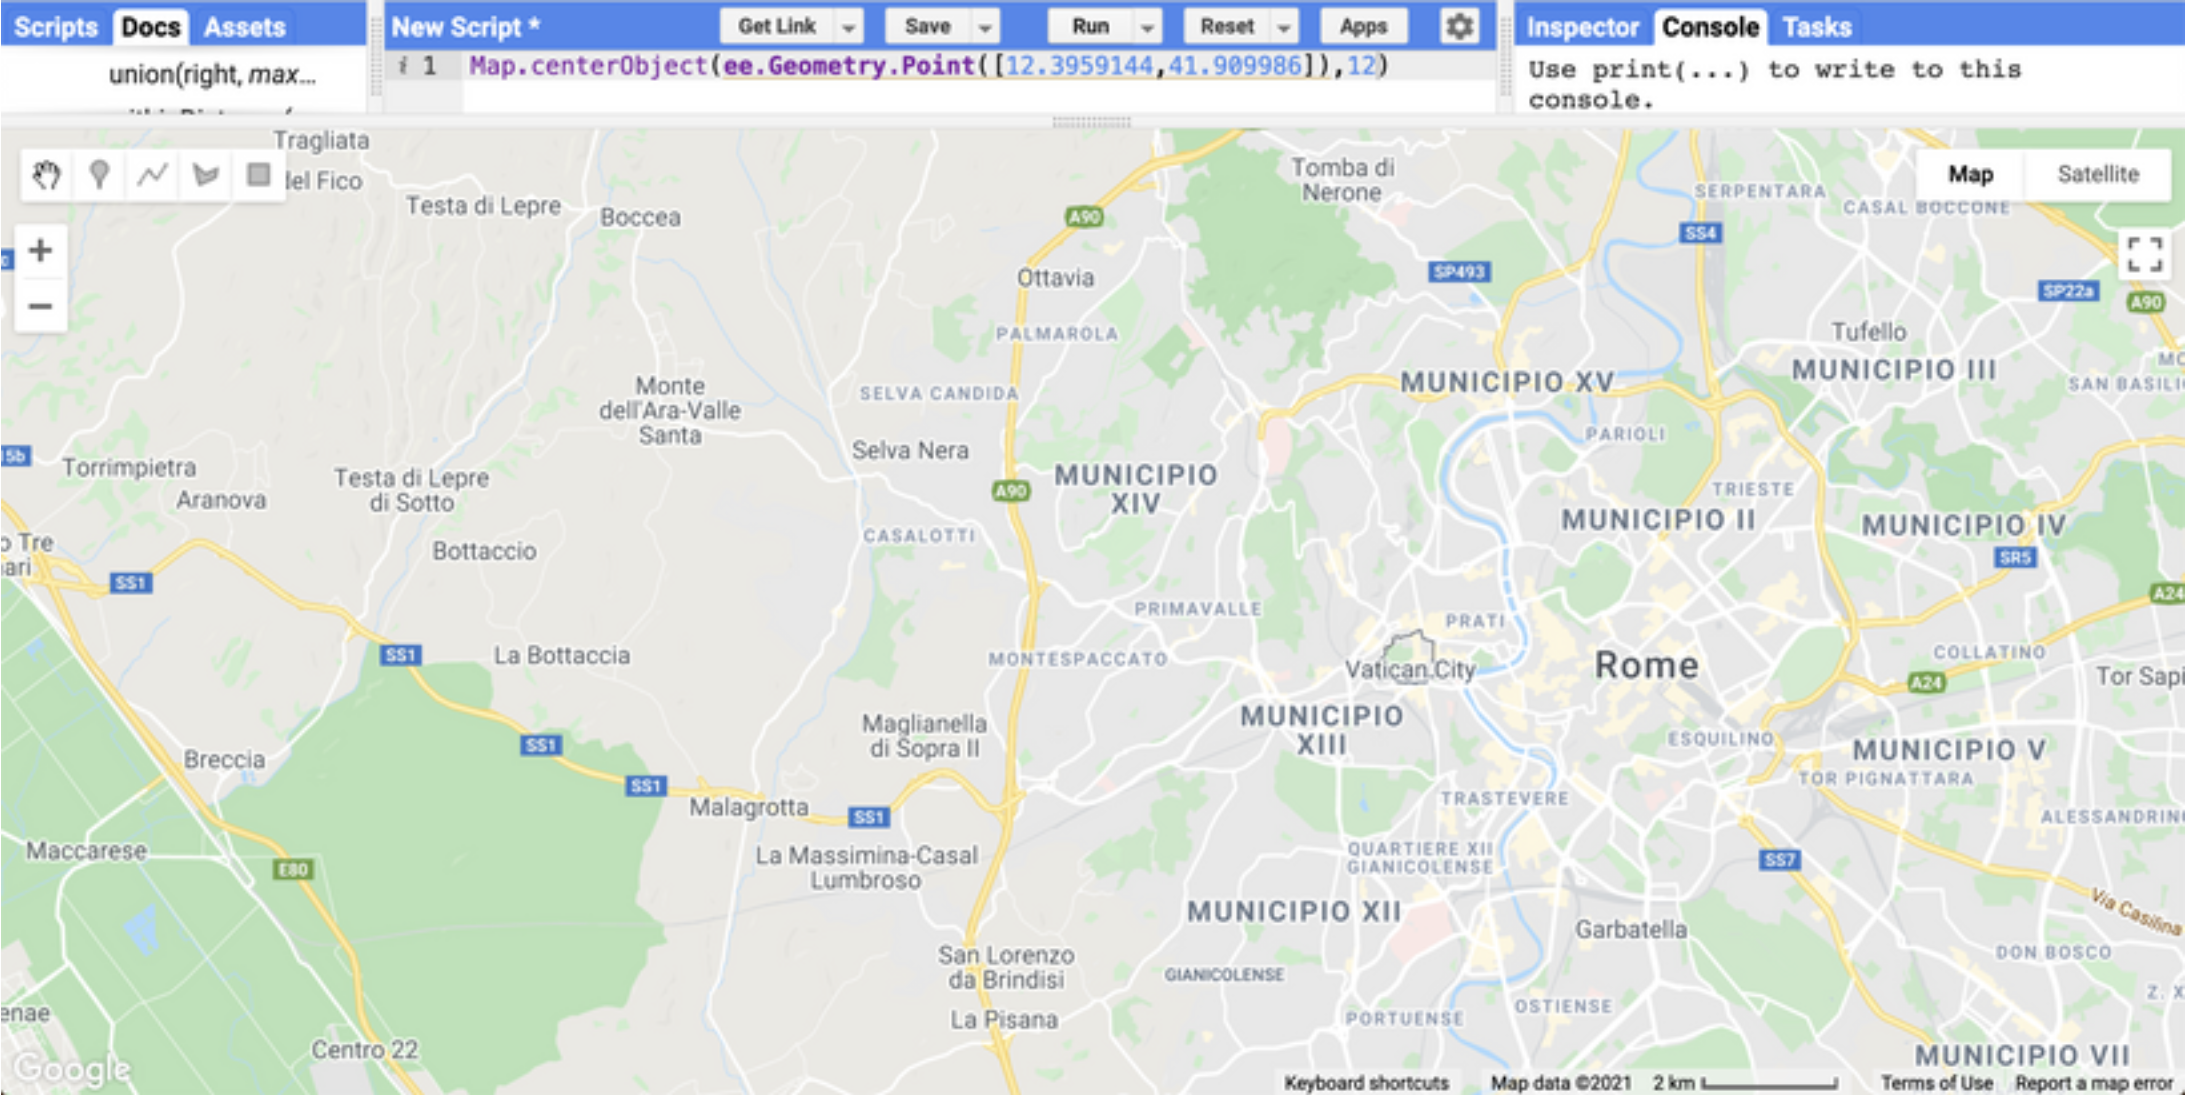This screenshot has width=2186, height=1098.
Task: Click the SR5 road shield
Action: 2016,557
